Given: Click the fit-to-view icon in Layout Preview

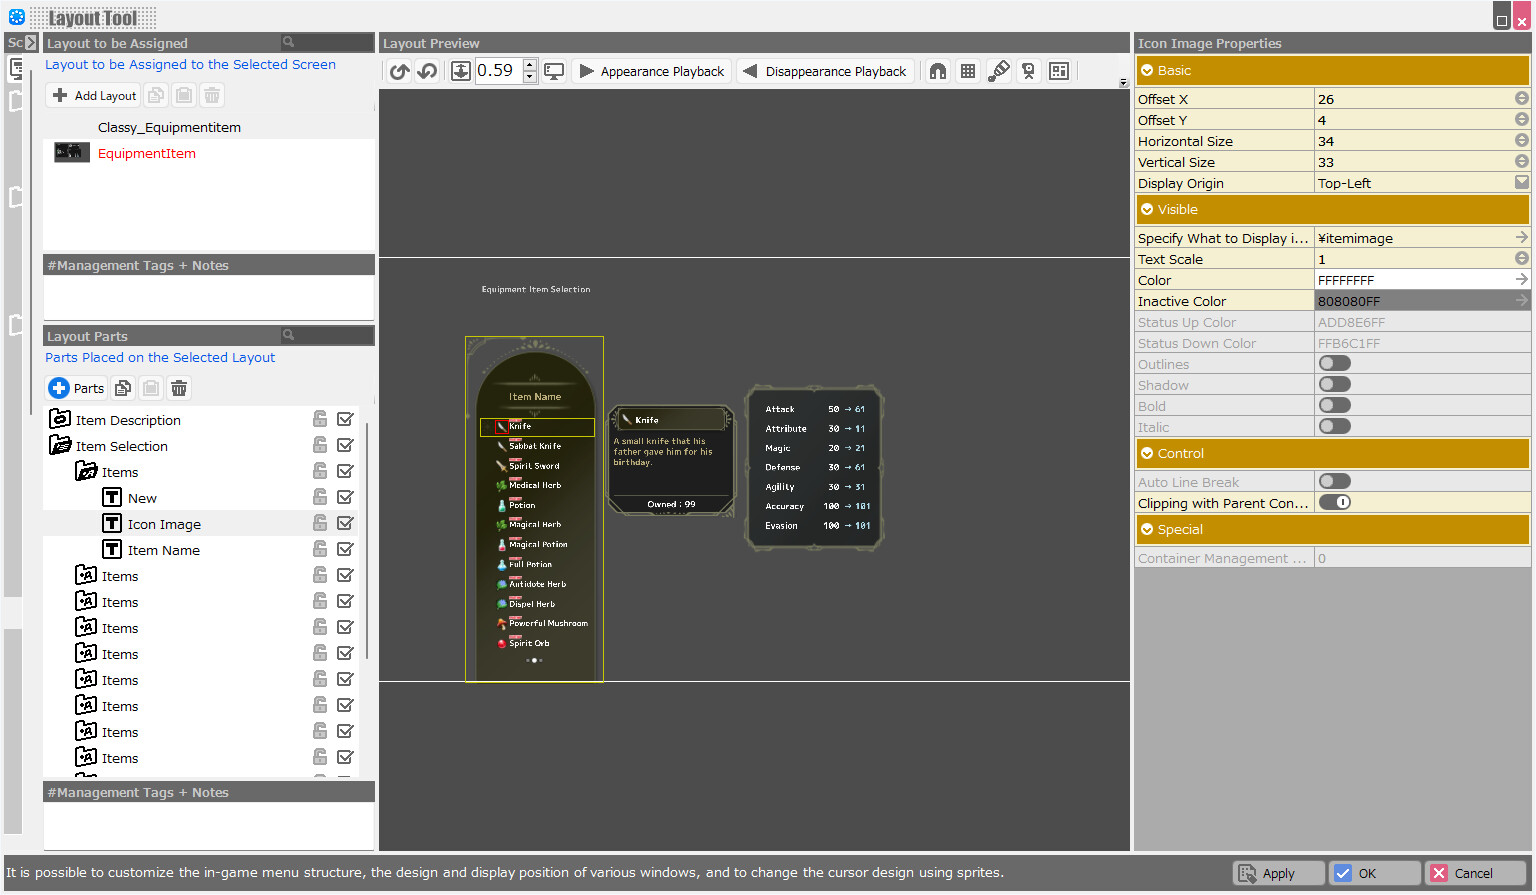Looking at the screenshot, I should coord(461,71).
